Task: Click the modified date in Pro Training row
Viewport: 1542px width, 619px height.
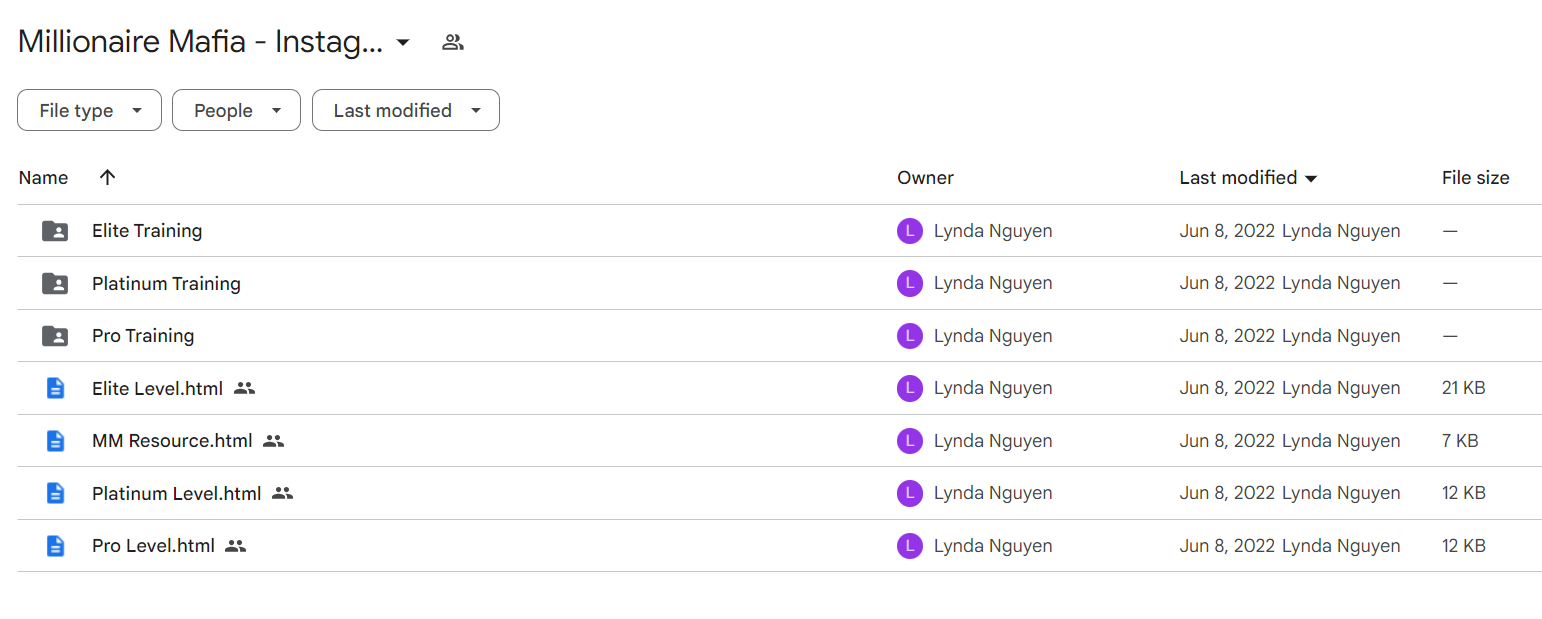Action: (x=1227, y=336)
